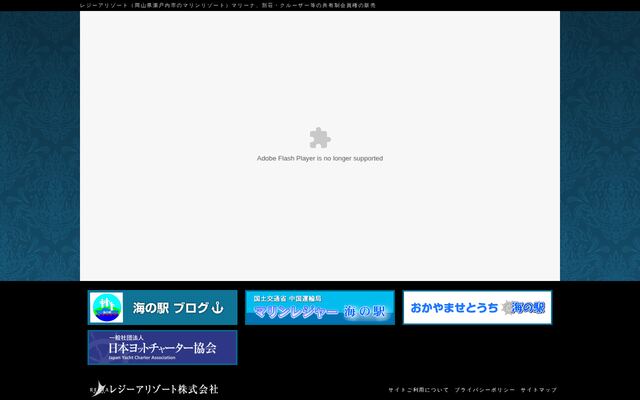
Task: Open the プライバシーポリシー link
Action: [x=484, y=390]
